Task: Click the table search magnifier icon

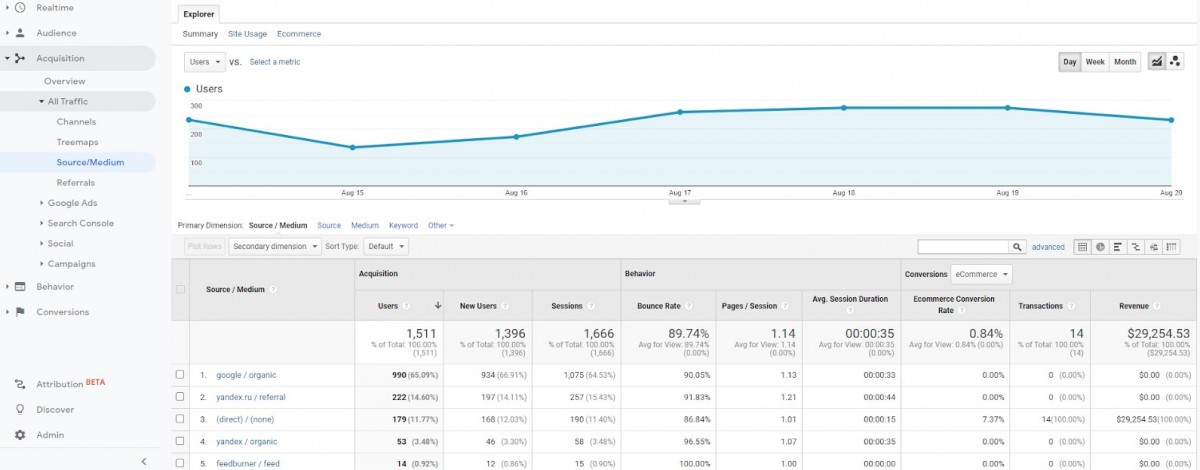Action: [x=1017, y=246]
